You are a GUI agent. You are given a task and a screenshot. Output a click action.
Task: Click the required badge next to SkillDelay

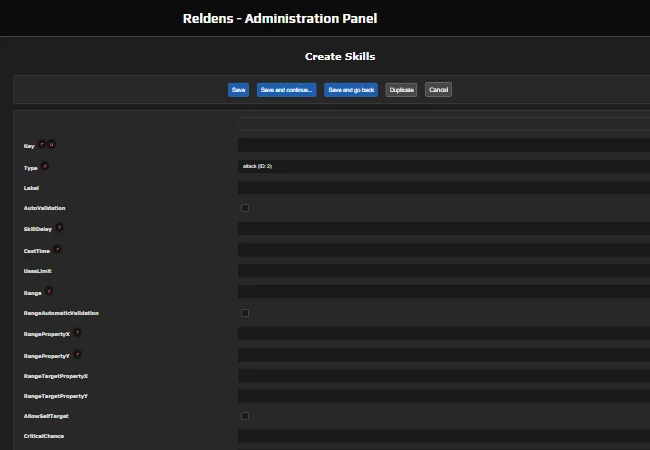59,227
